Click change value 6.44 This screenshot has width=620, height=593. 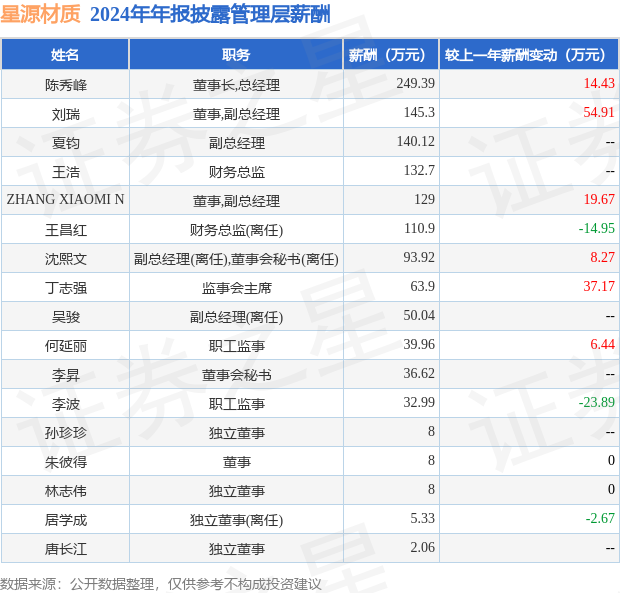click(603, 344)
